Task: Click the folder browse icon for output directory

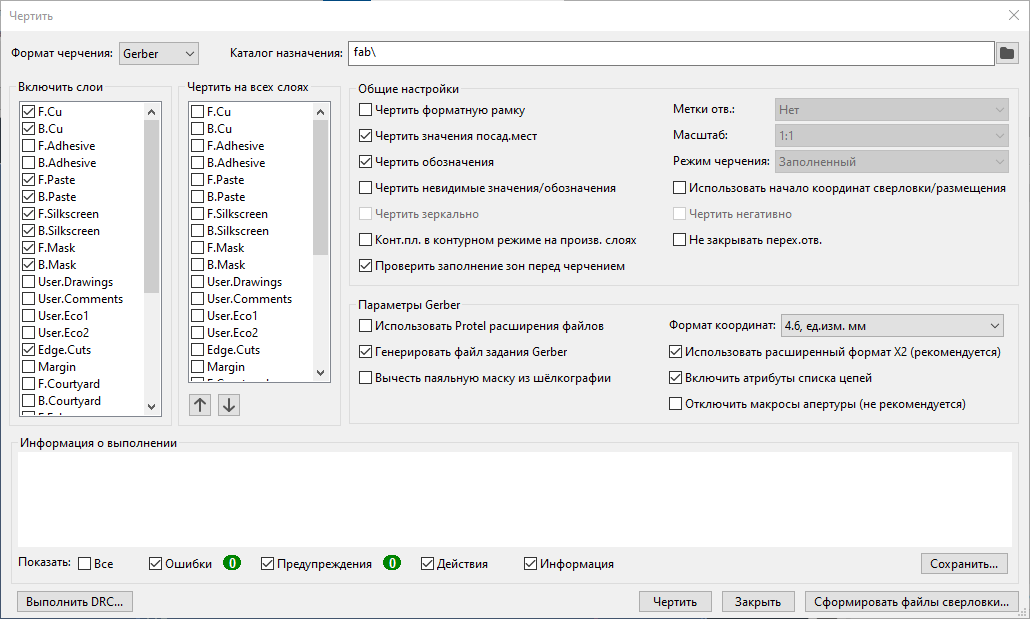Action: pos(1008,53)
